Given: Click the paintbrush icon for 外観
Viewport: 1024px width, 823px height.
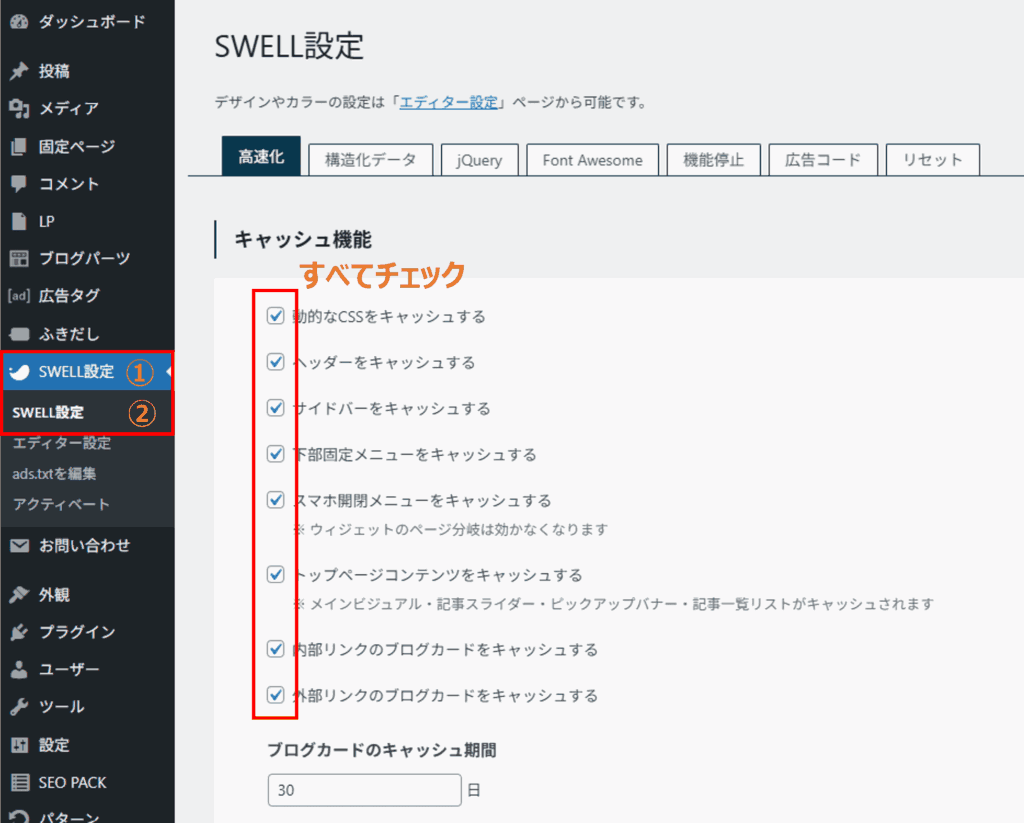Looking at the screenshot, I should 18,595.
